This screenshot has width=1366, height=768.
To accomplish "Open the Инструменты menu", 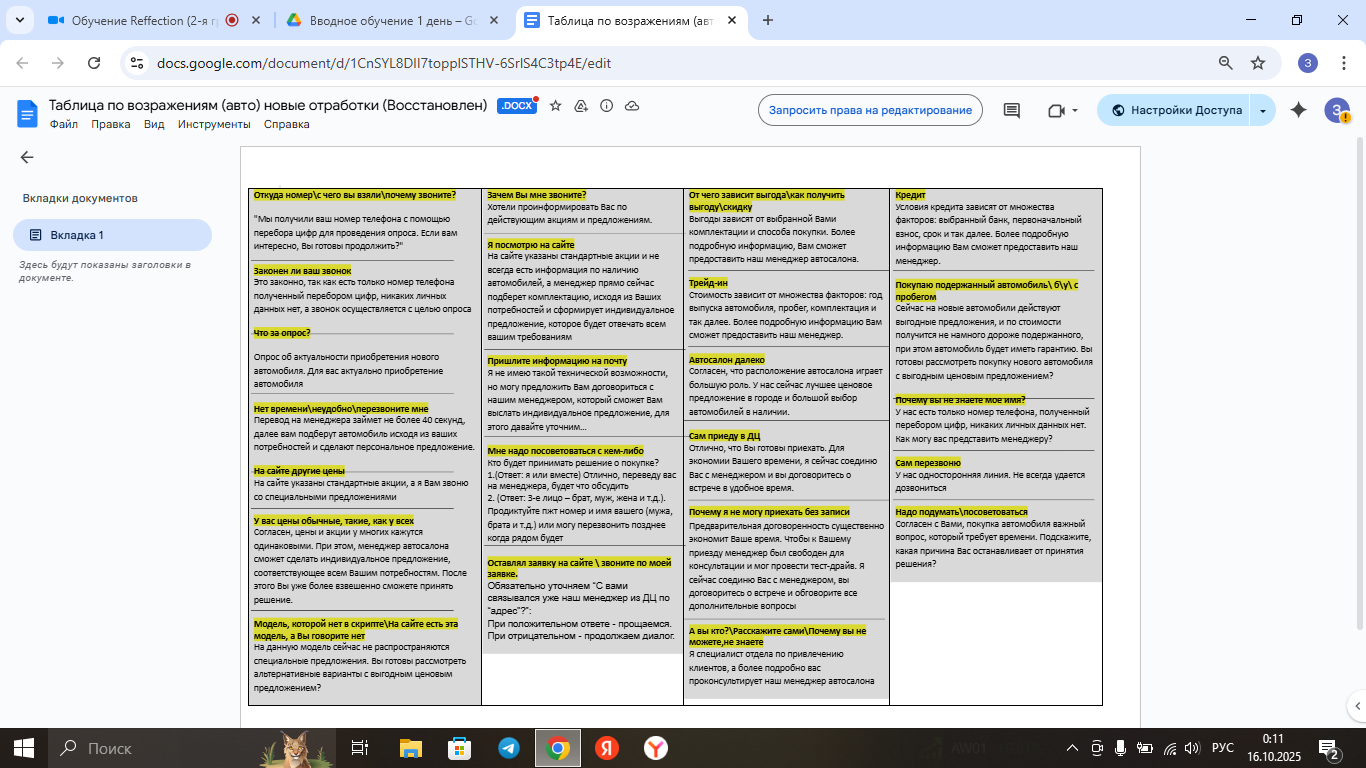I will pos(214,124).
